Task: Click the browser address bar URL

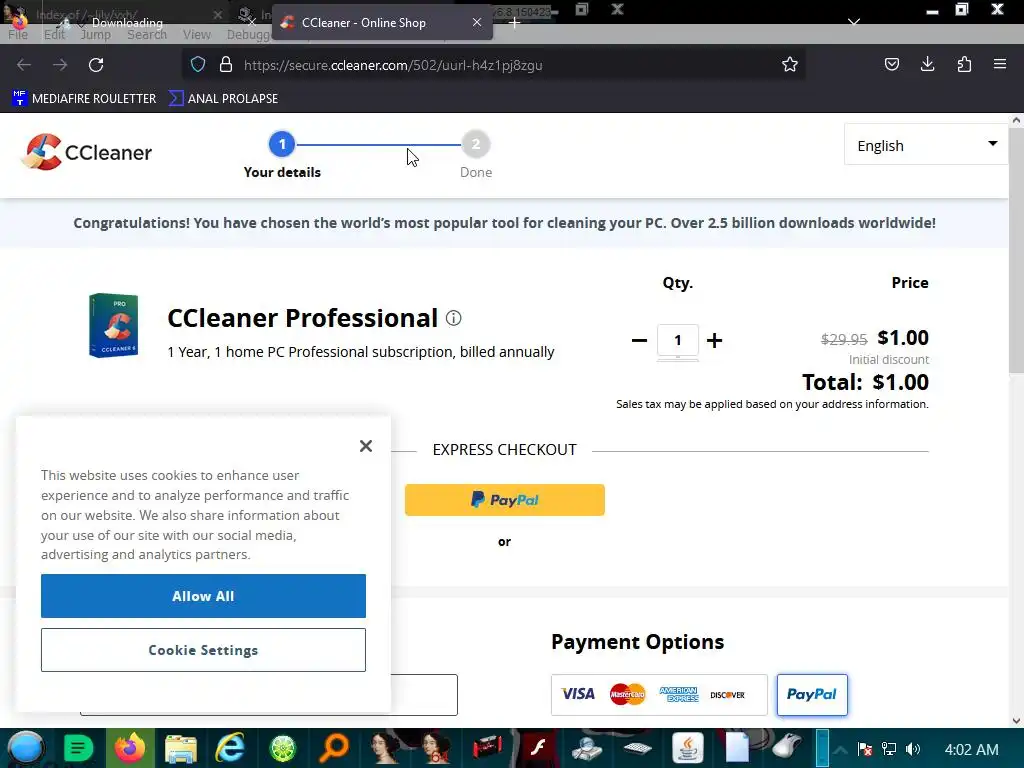Action: 393,65
